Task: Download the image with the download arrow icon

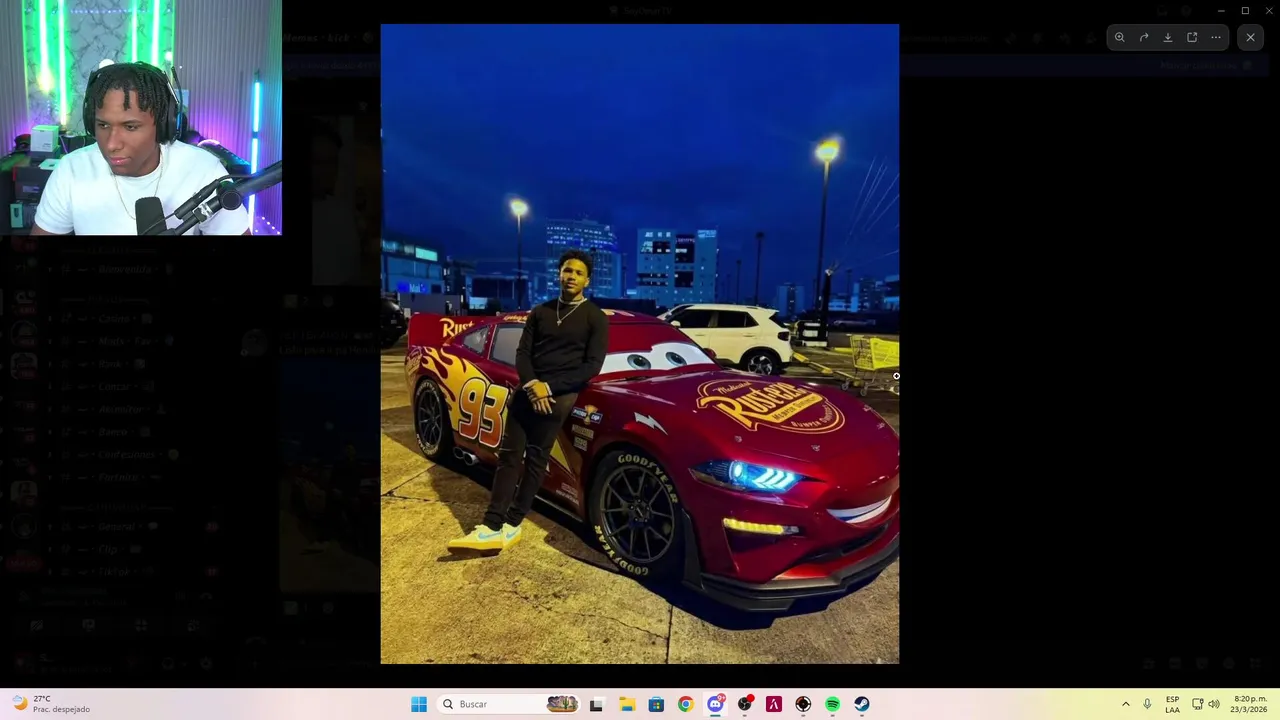Action: pyautogui.click(x=1168, y=38)
